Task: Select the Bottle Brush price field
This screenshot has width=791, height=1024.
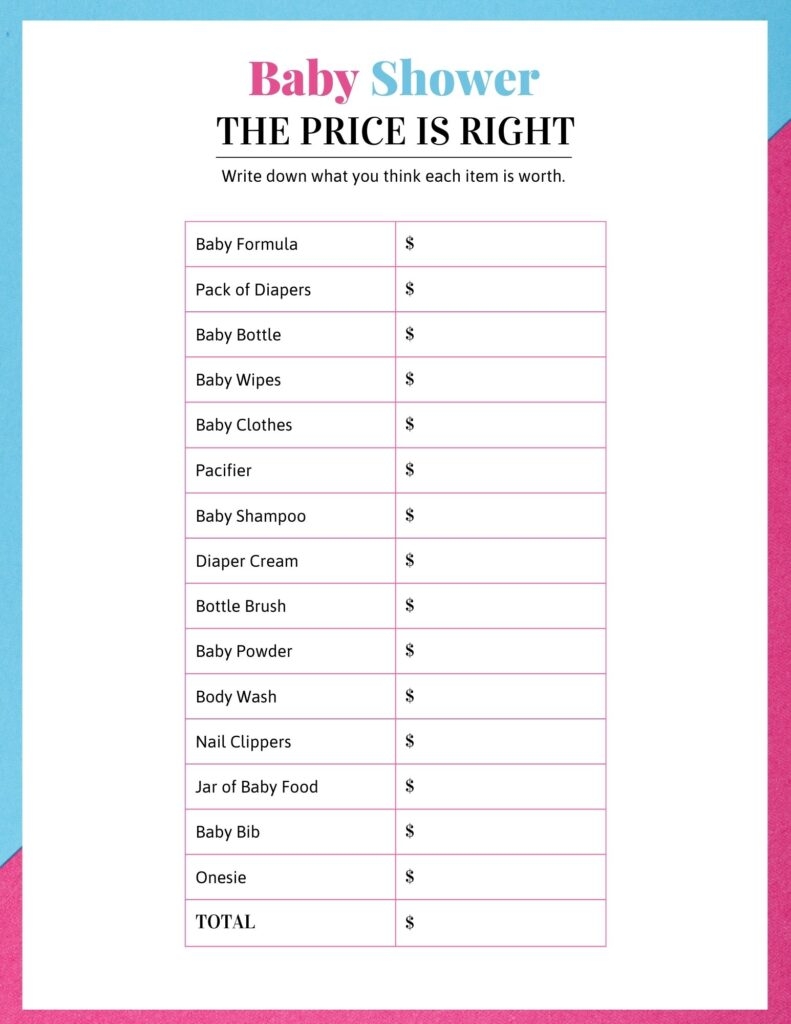Action: coord(500,606)
